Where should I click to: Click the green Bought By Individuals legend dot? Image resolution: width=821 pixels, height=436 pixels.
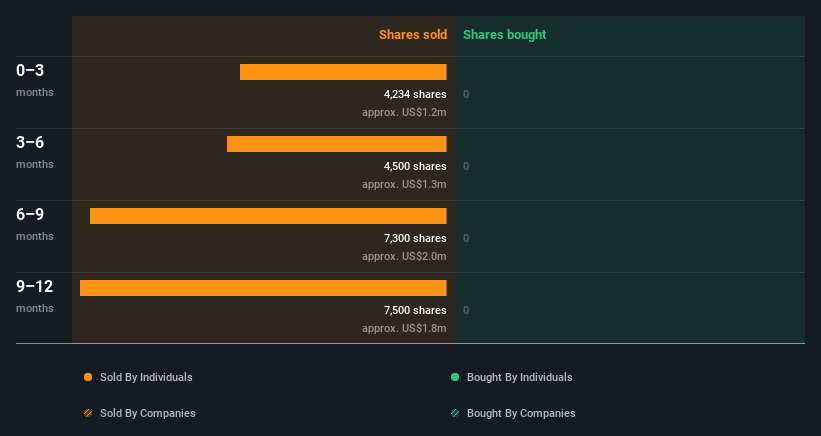click(x=455, y=377)
